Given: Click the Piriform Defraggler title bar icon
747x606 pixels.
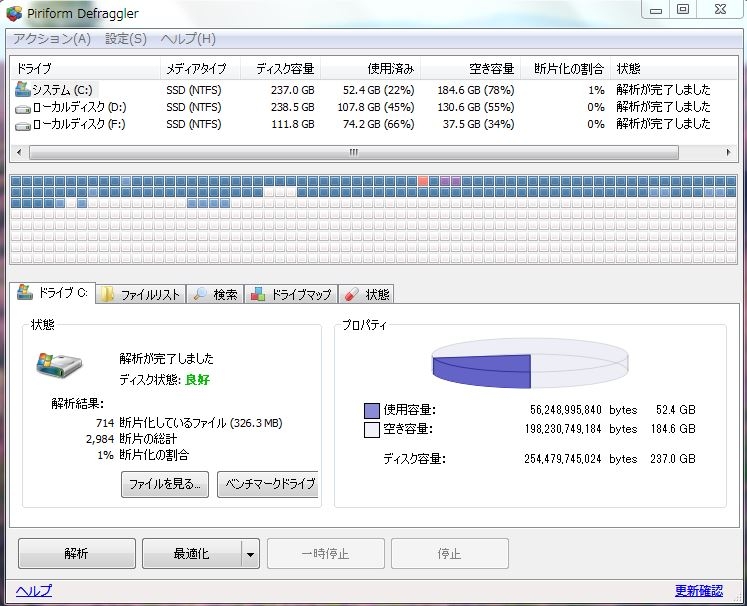Looking at the screenshot, I should 14,13.
